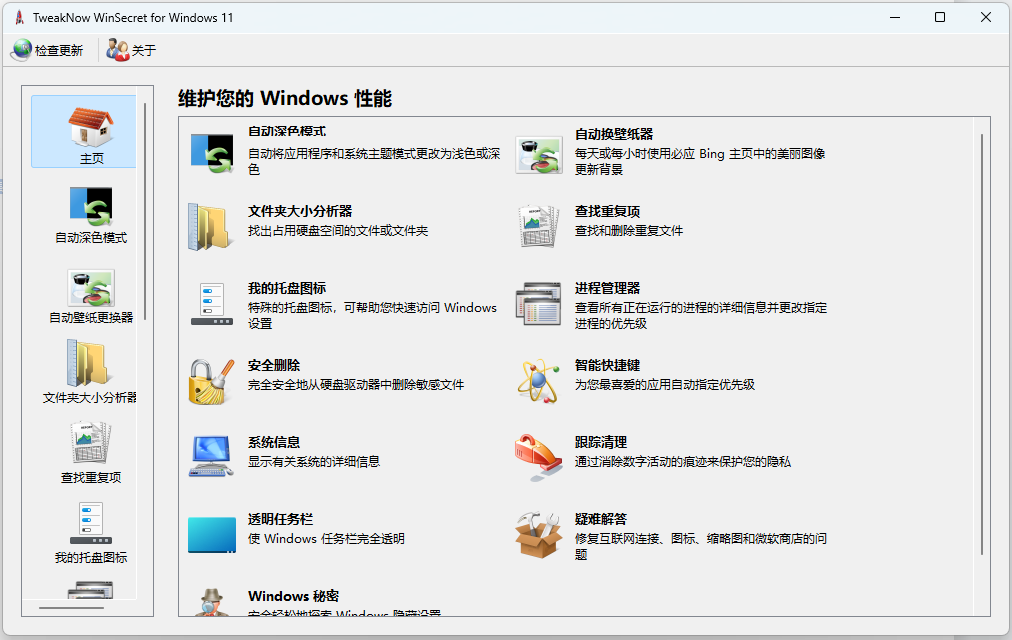Open 自动壁纸更换器 sidebar icon
Viewport: 1012px width, 640px height.
91,288
